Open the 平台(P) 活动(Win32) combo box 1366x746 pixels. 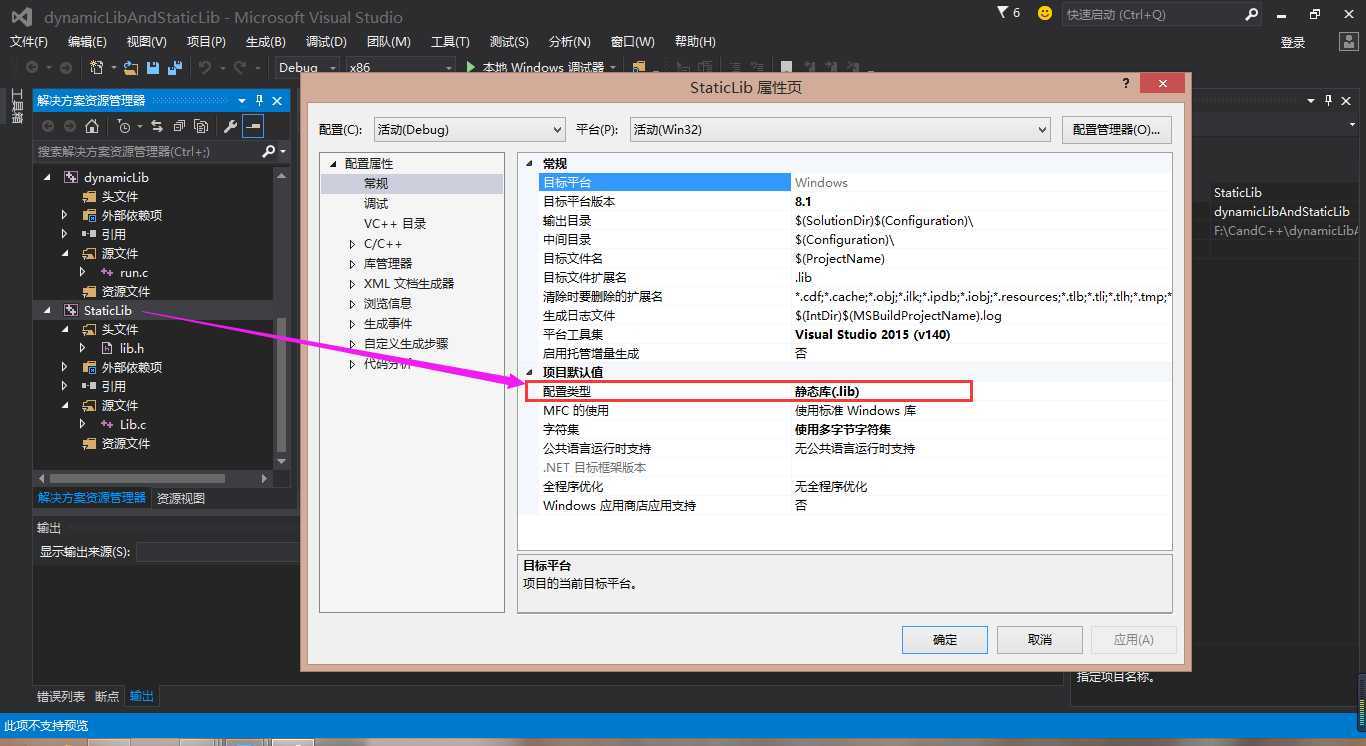(x=840, y=129)
